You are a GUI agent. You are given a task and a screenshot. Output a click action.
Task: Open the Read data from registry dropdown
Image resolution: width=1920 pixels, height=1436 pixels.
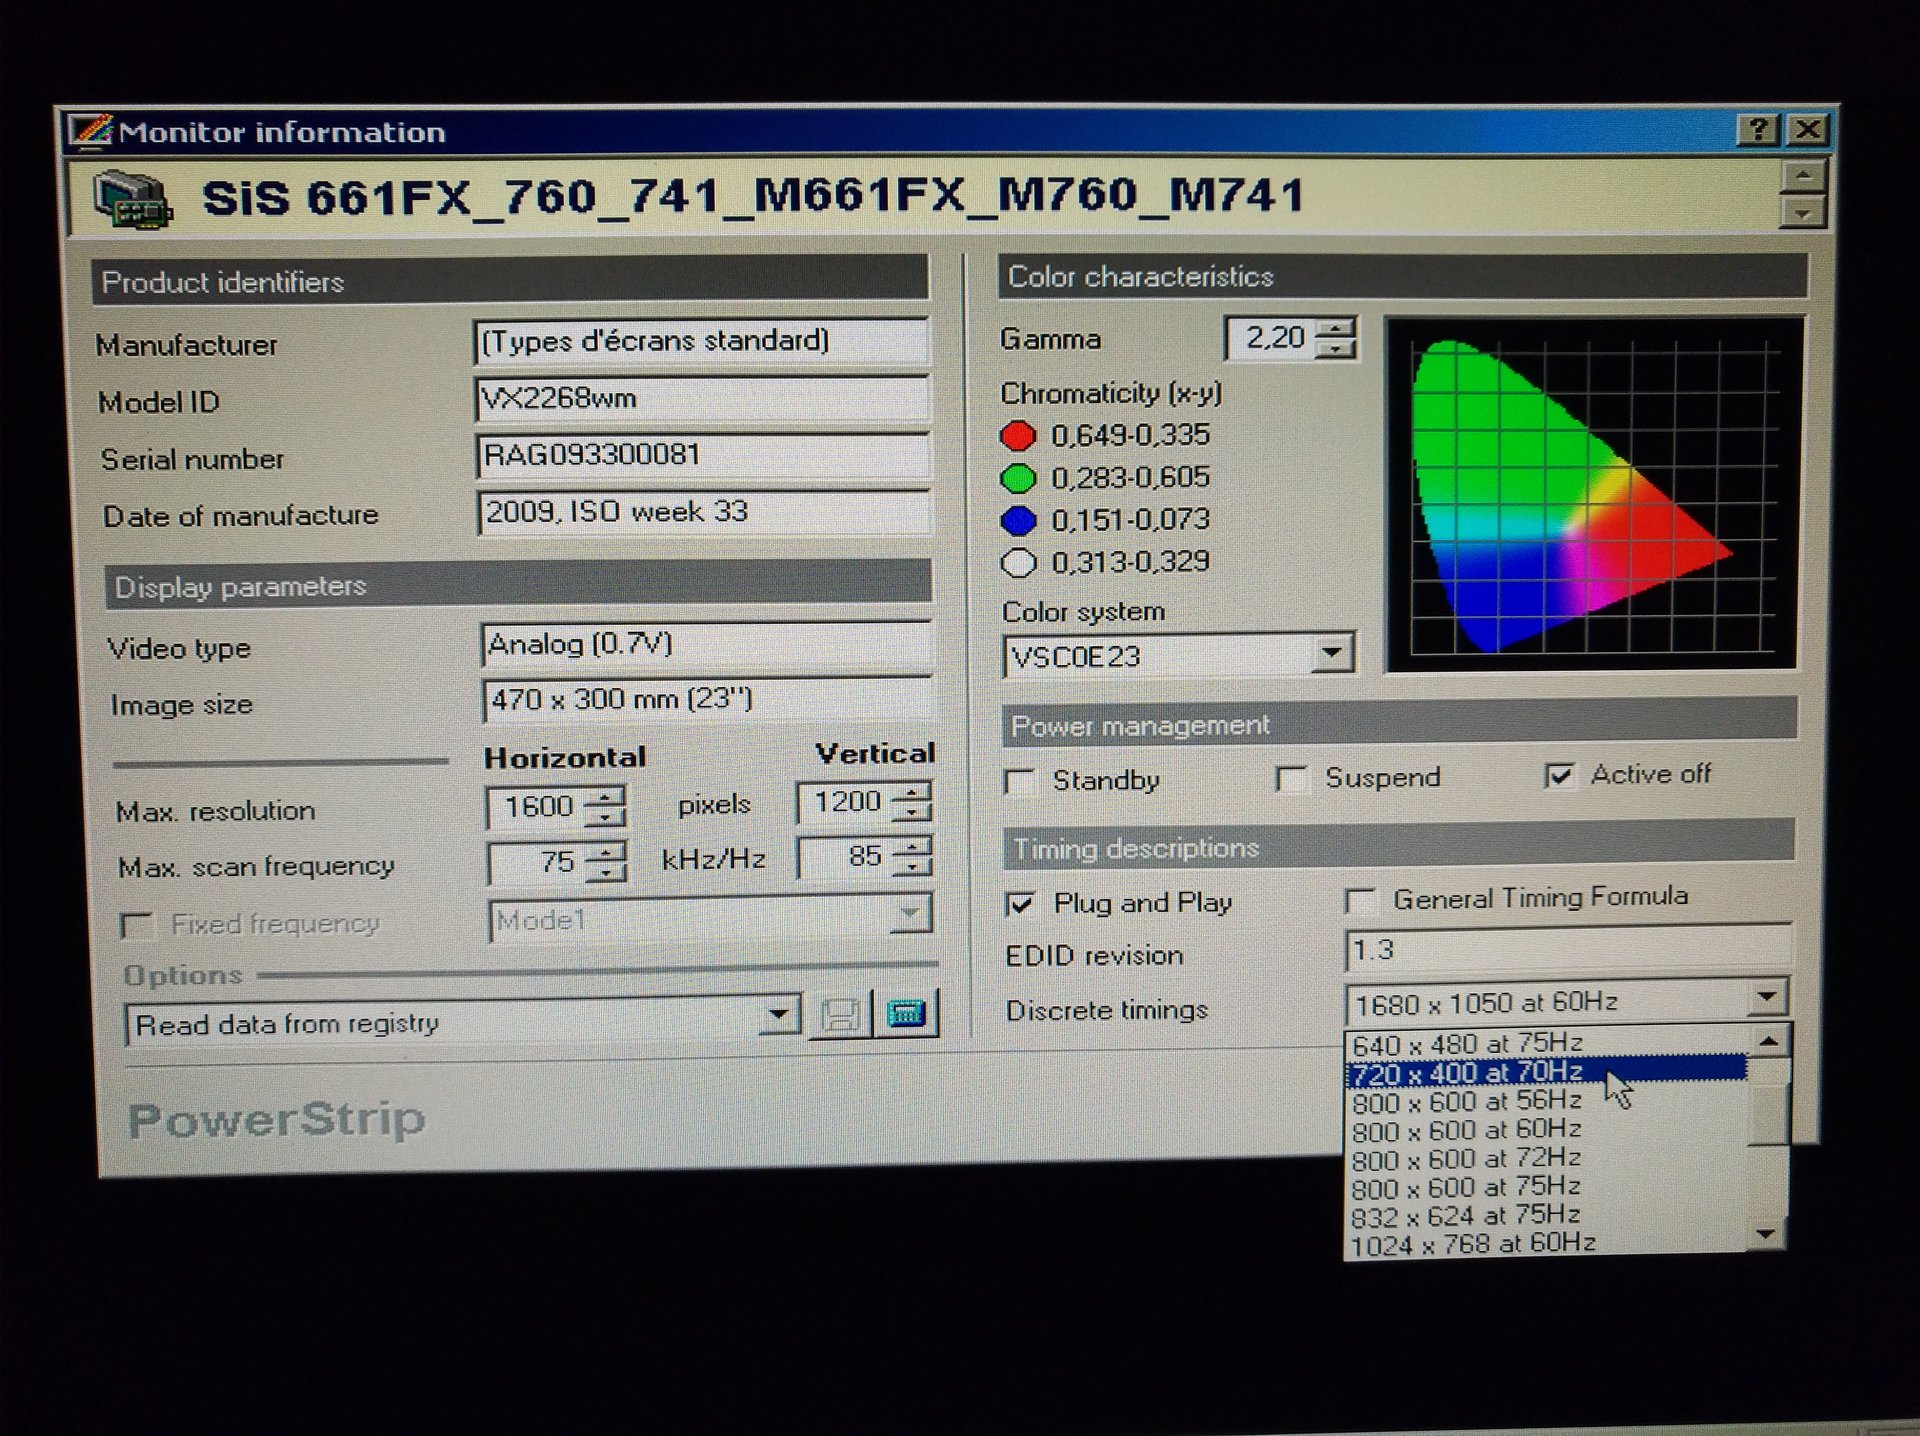pyautogui.click(x=778, y=1017)
